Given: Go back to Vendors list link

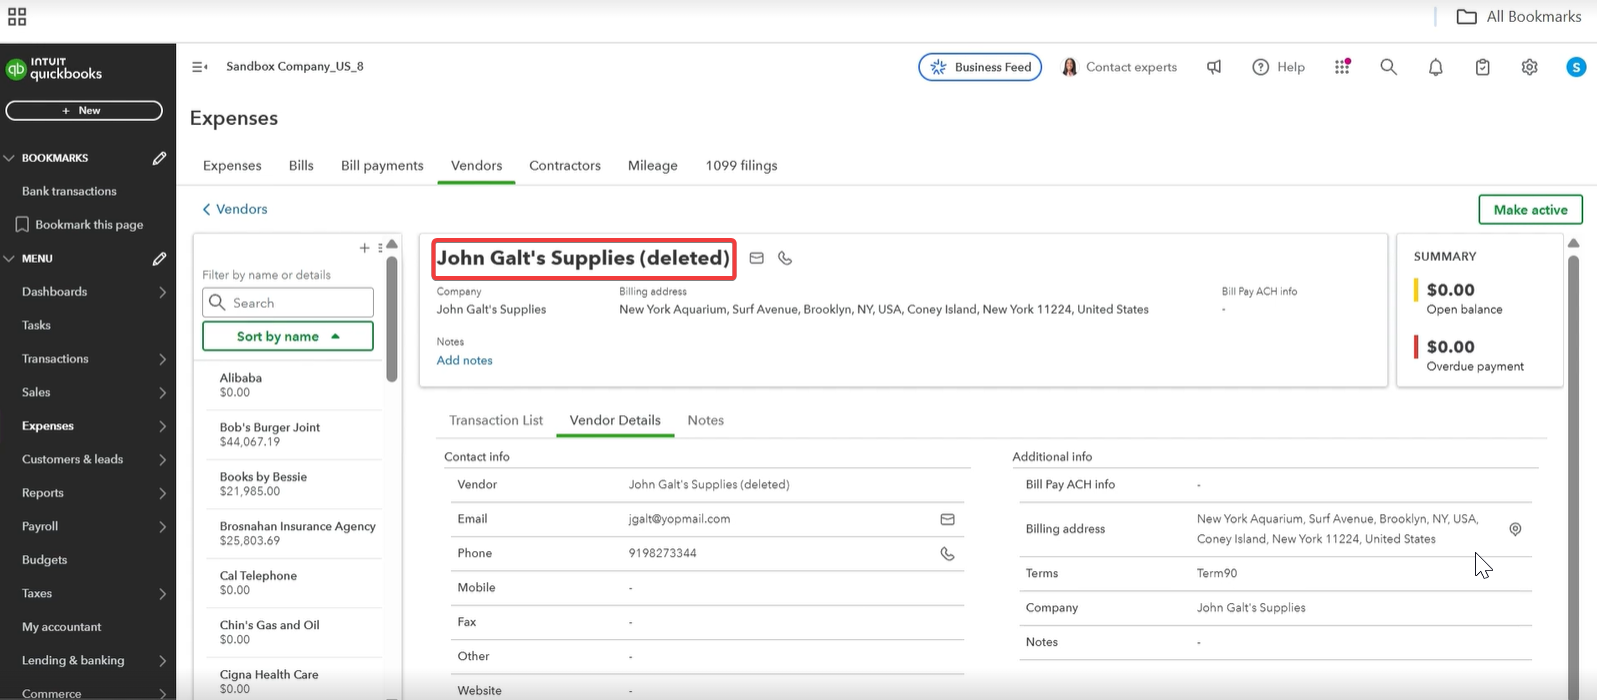Looking at the screenshot, I should pos(235,209).
